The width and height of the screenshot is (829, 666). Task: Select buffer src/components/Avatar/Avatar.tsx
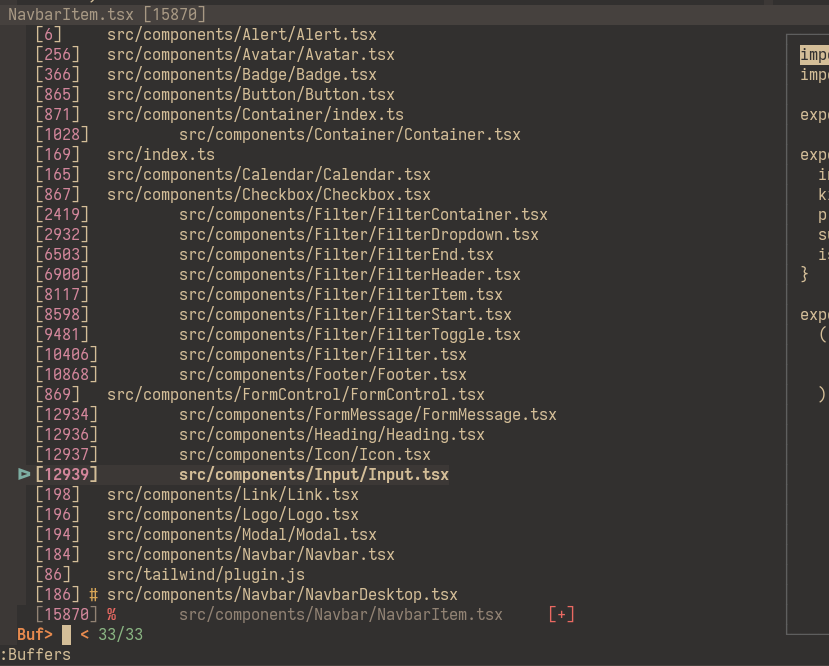click(x=251, y=55)
